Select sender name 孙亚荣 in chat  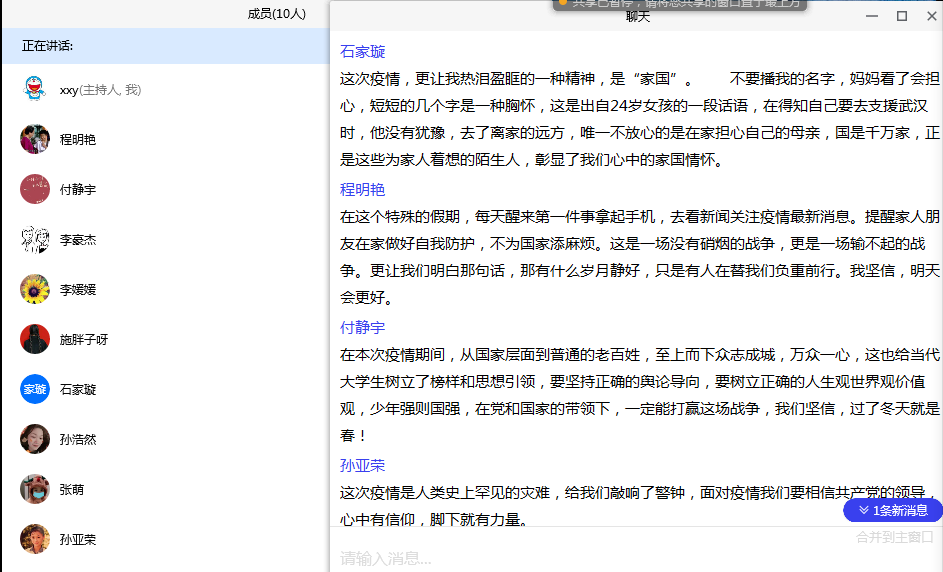[x=362, y=466]
